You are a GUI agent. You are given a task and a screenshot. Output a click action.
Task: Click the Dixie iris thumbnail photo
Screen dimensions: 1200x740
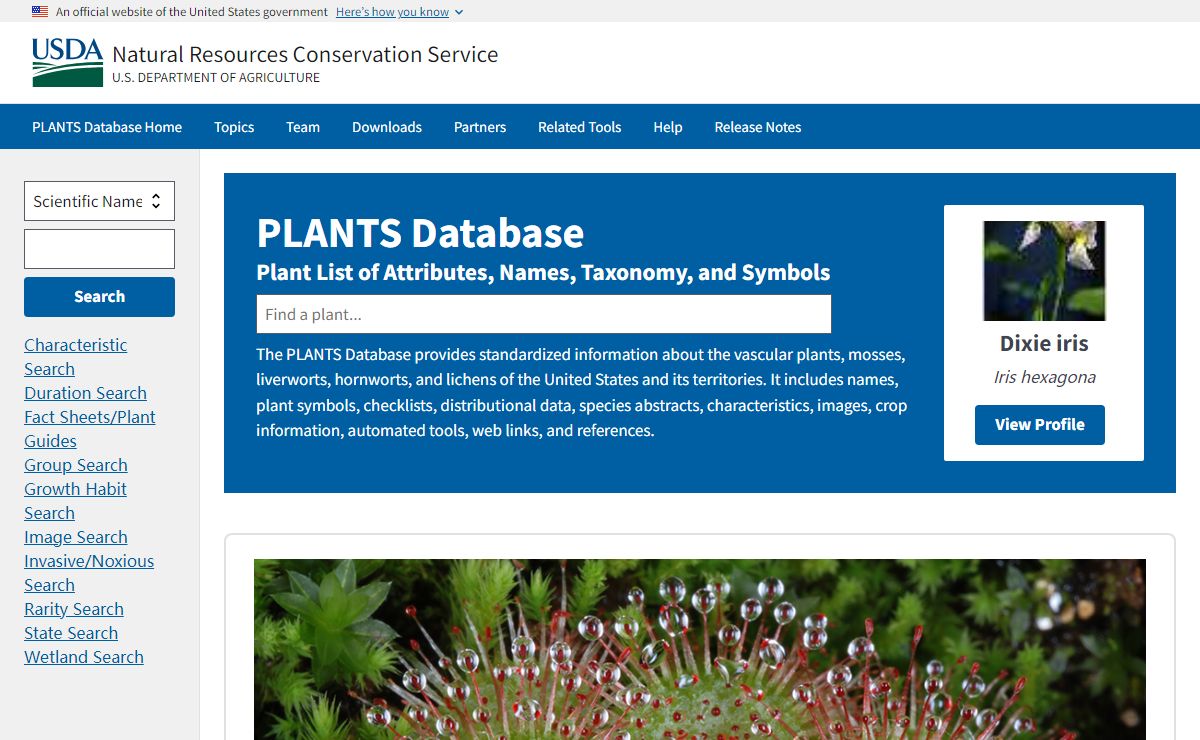tap(1044, 271)
